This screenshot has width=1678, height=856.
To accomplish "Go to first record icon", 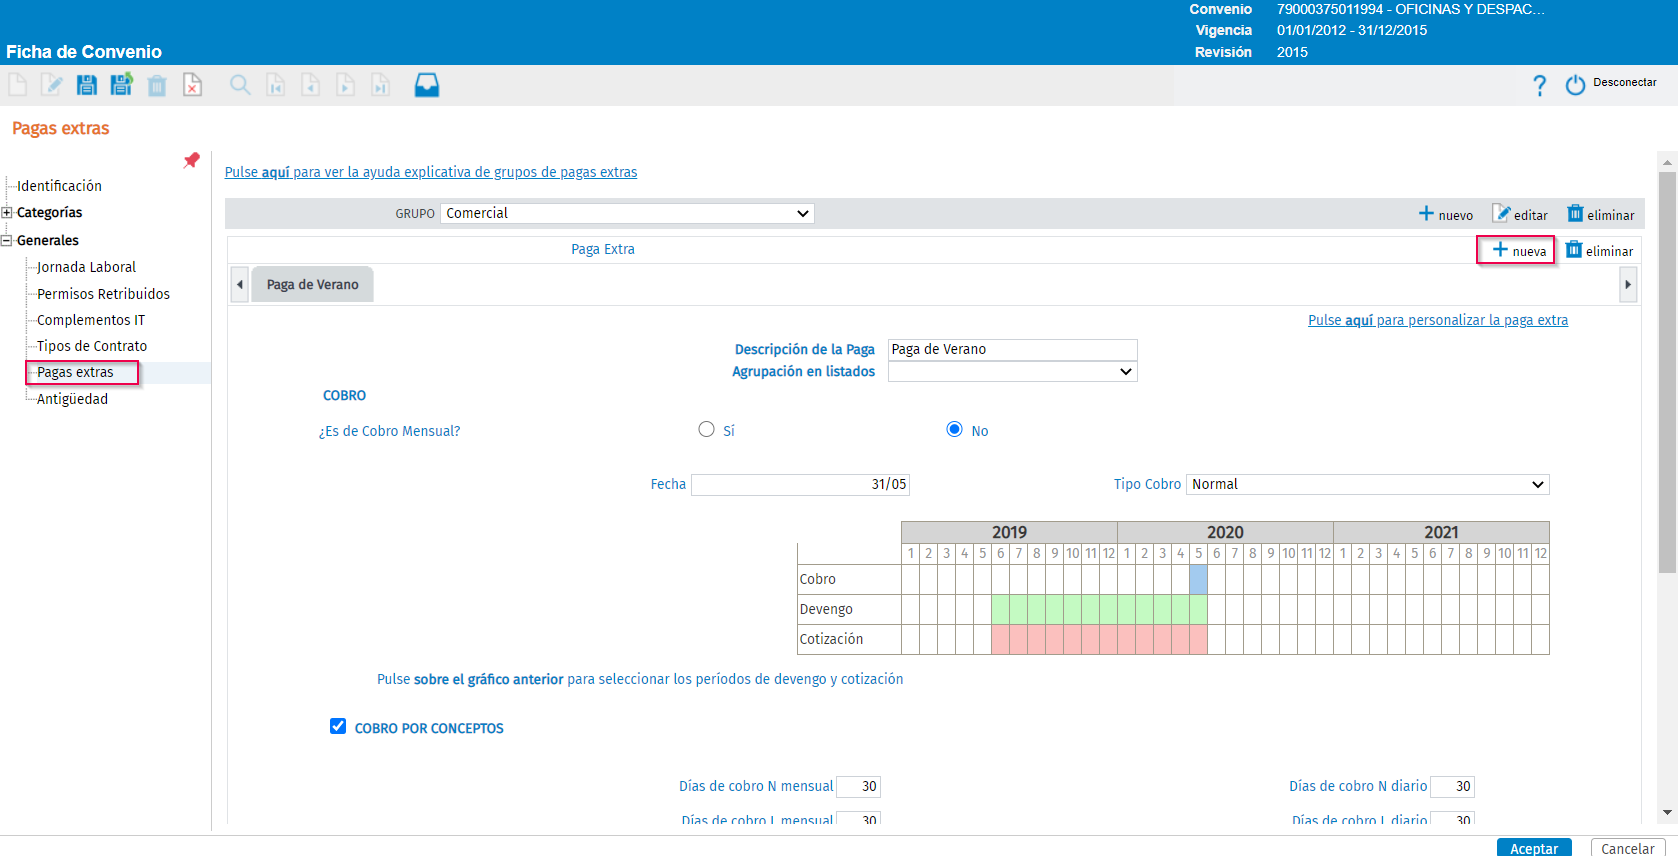I will 276,85.
